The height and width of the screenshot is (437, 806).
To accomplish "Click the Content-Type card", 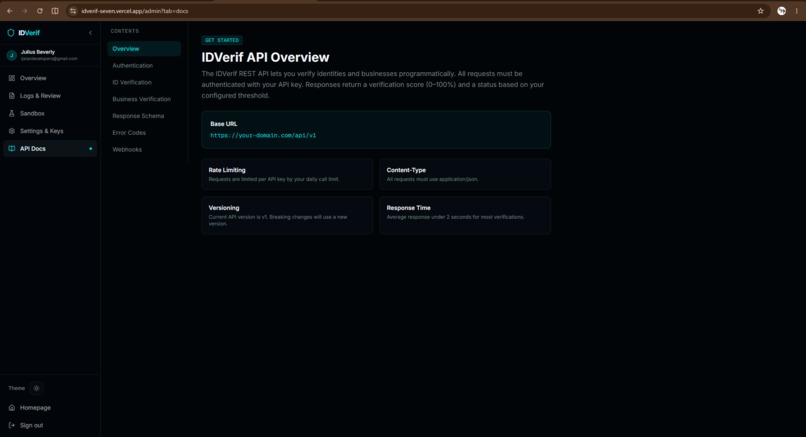I will coord(465,174).
